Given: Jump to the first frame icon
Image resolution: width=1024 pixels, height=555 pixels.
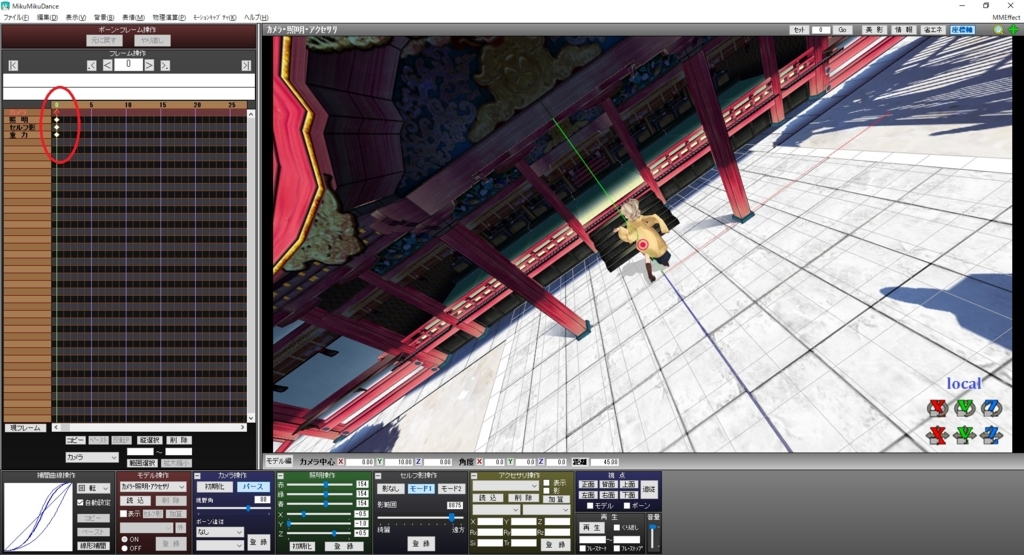Looking at the screenshot, I should 13,65.
